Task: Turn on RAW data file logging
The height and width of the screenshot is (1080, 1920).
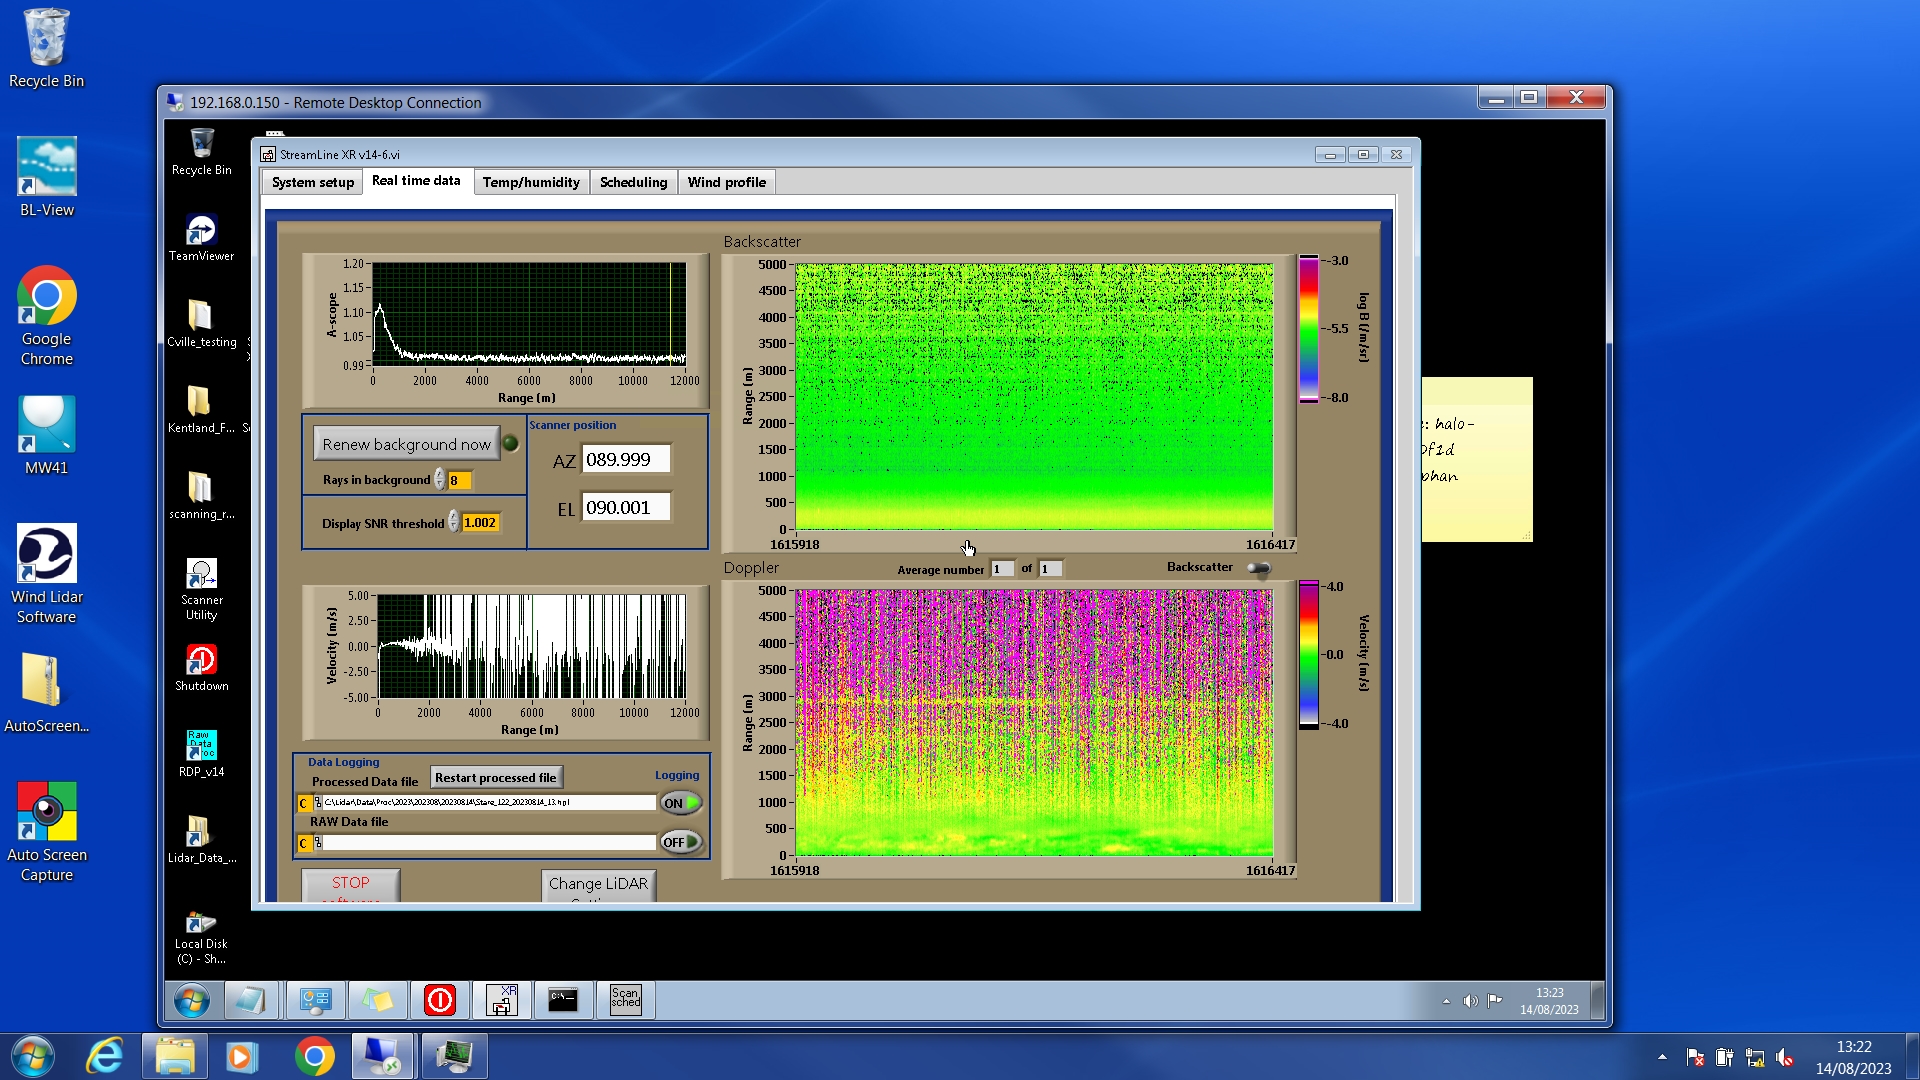Action: click(681, 842)
